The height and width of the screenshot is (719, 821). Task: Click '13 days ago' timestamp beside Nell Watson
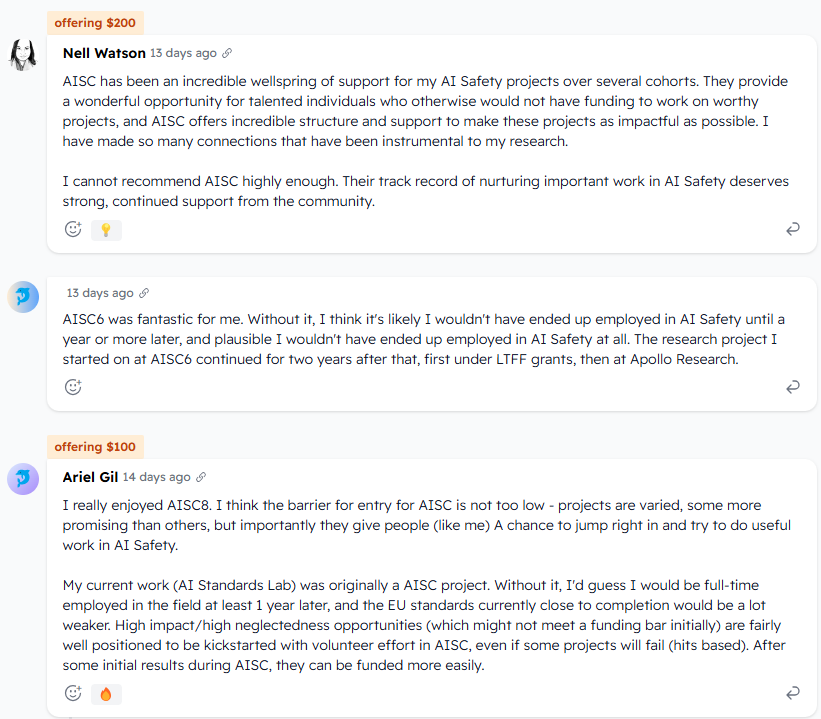[183, 53]
